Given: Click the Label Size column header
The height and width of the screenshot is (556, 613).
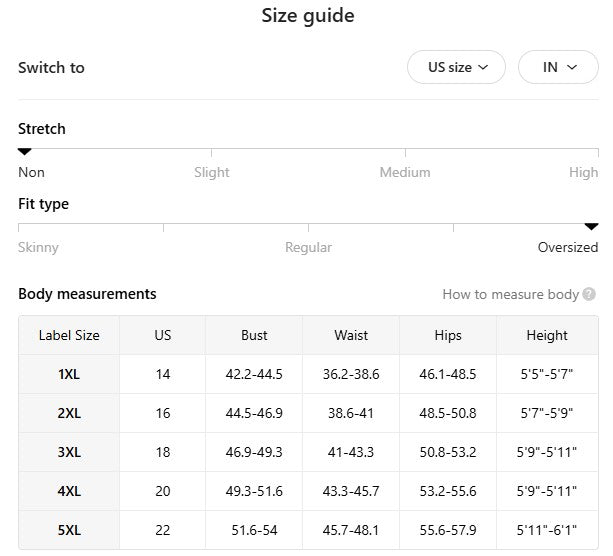Looking at the screenshot, I should [69, 336].
